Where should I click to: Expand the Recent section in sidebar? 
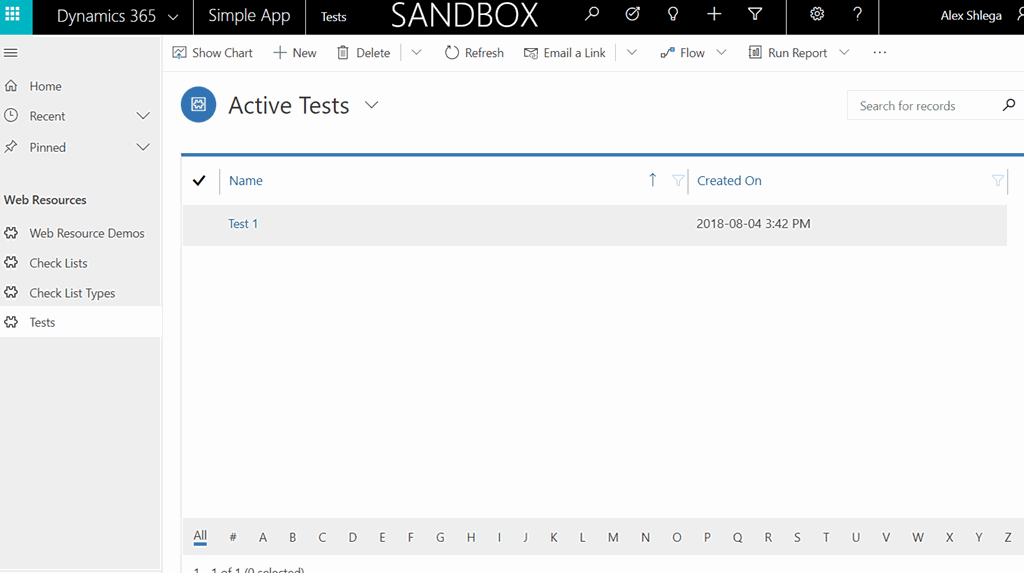(143, 116)
